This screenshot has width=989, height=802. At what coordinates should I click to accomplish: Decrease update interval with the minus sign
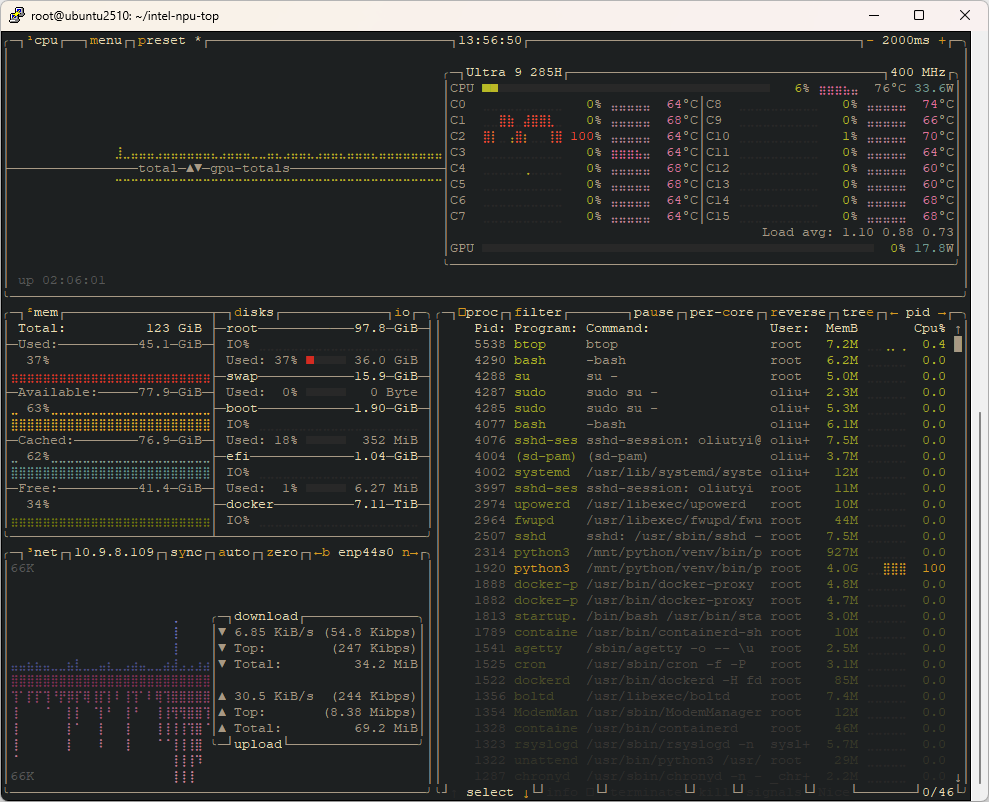(870, 41)
